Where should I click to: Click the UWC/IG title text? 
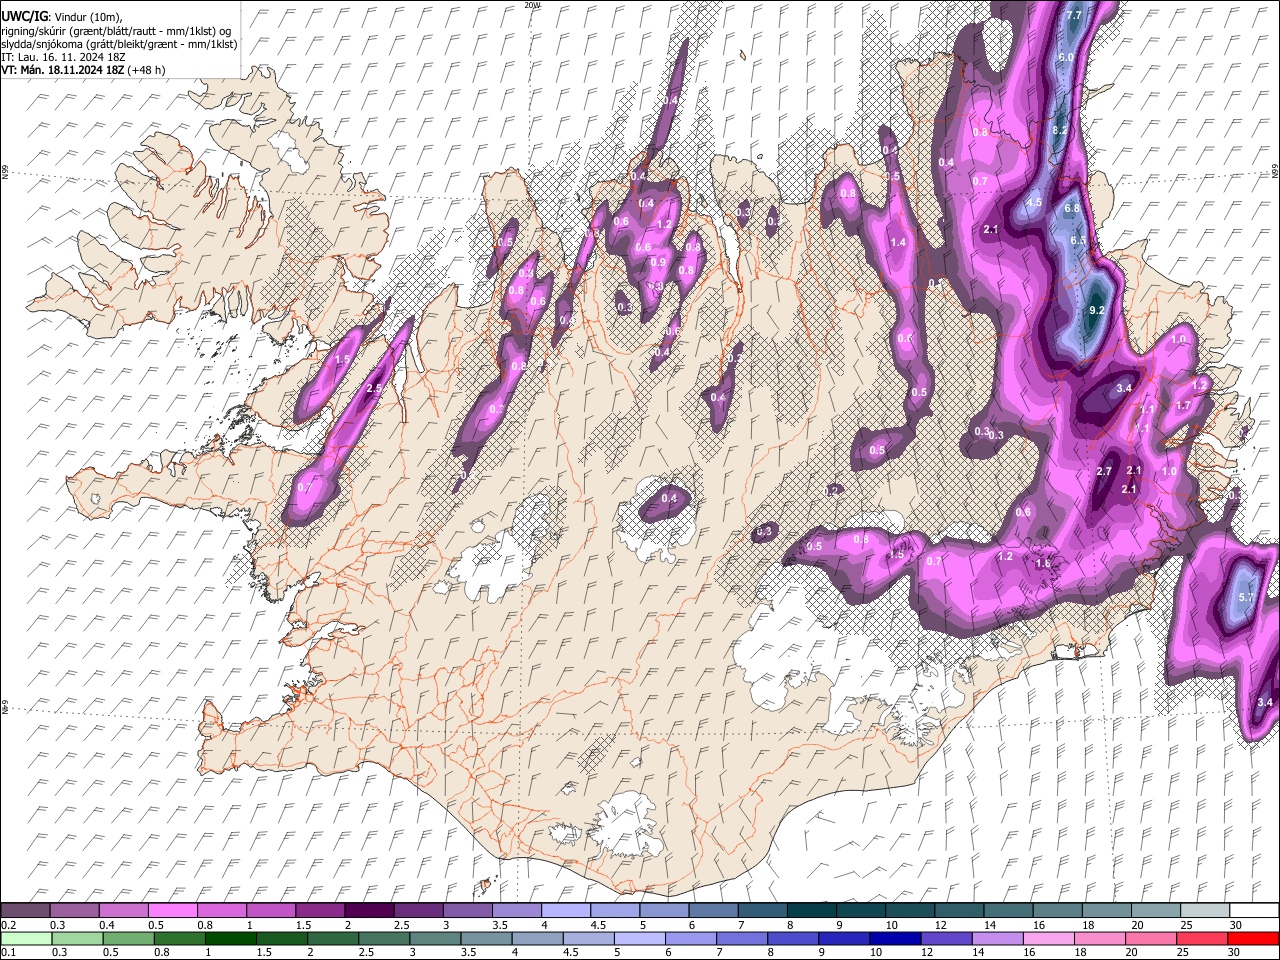[x=25, y=17]
